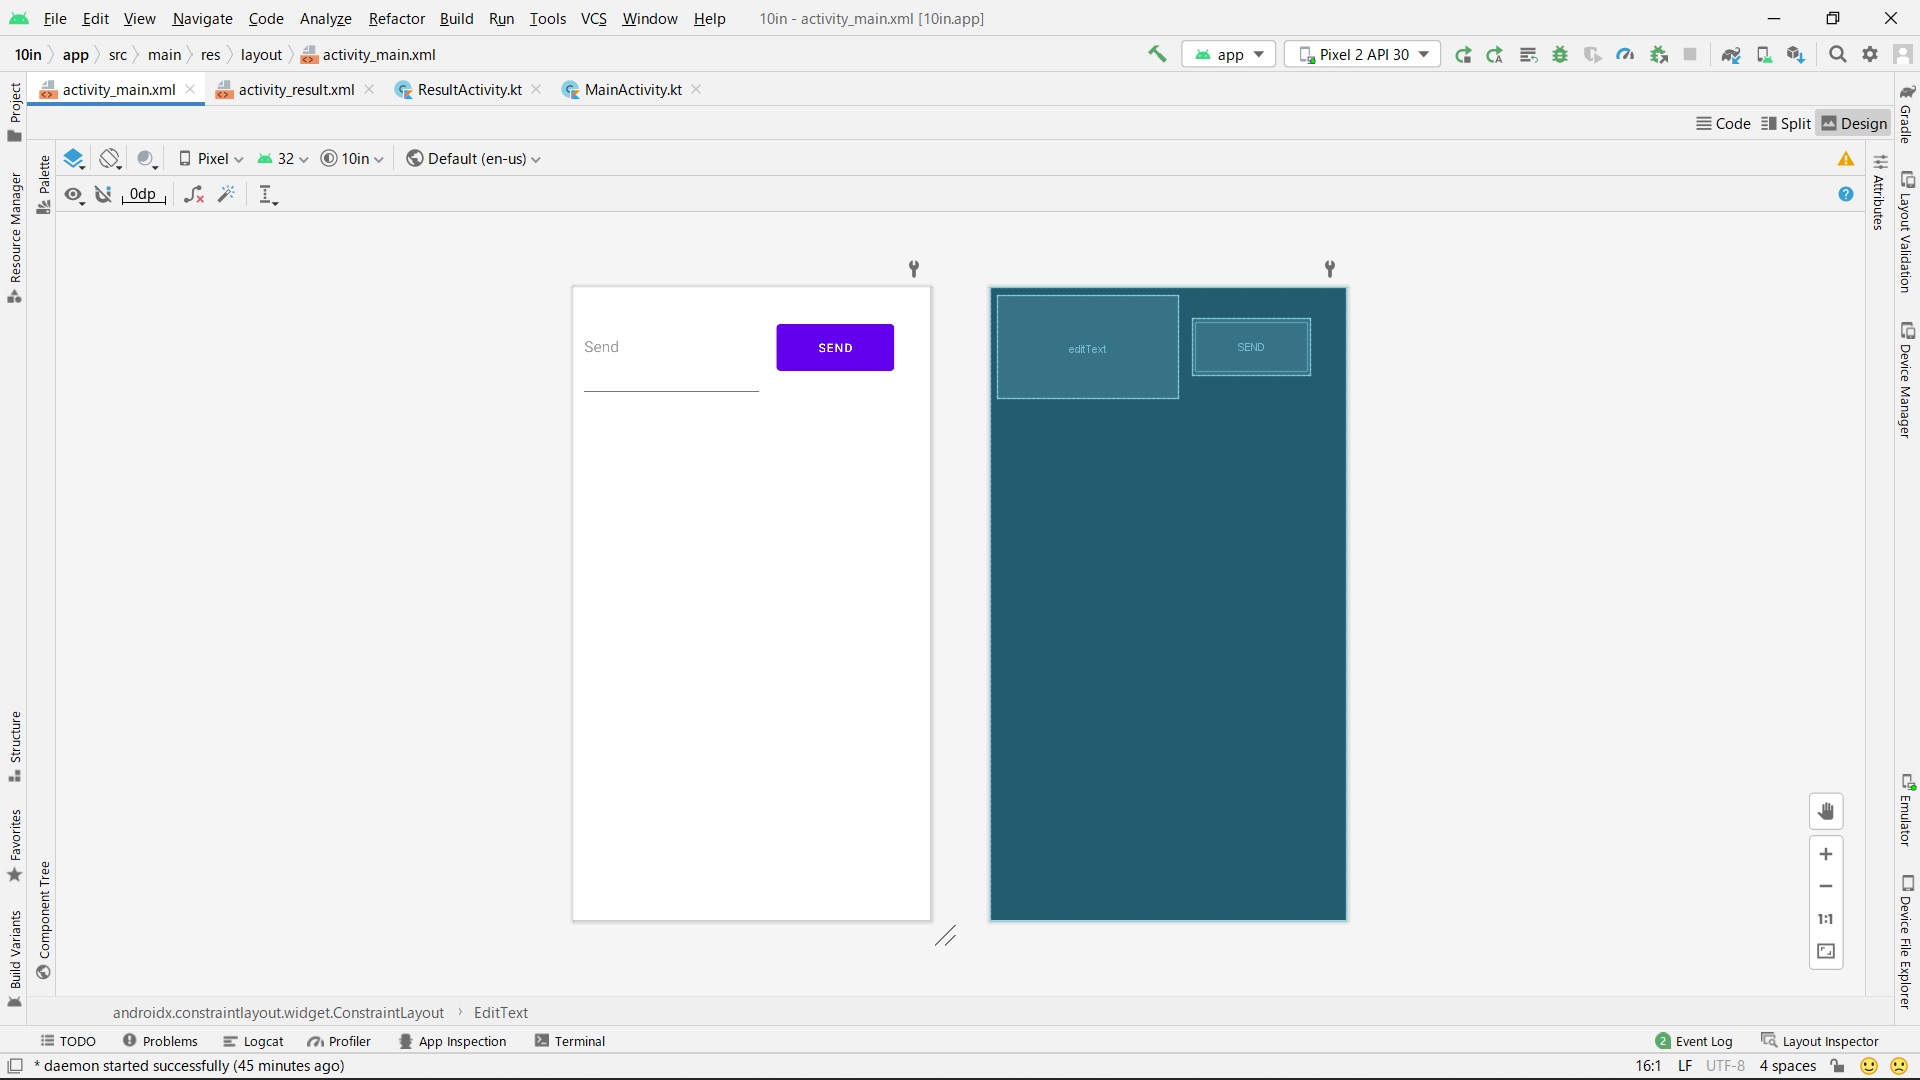Open Select Design Surface layers dropdown
Screen dimensions: 1920x1080
(x=74, y=159)
